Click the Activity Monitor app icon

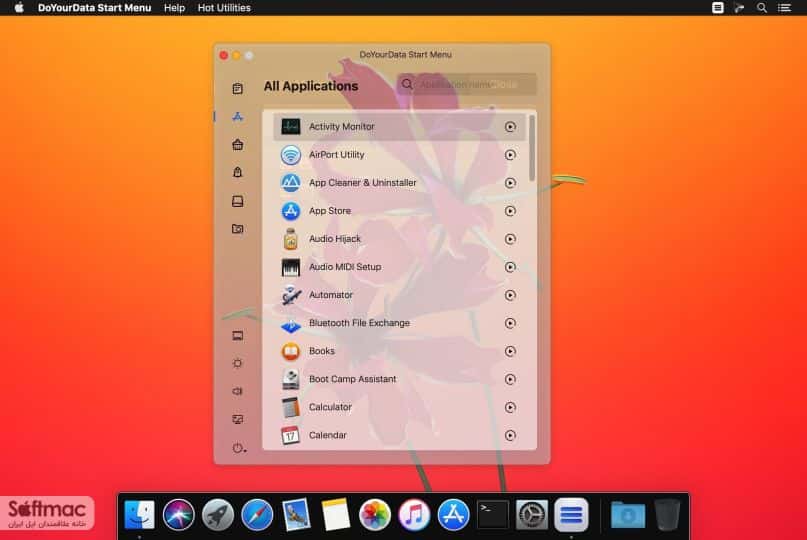[x=291, y=126]
